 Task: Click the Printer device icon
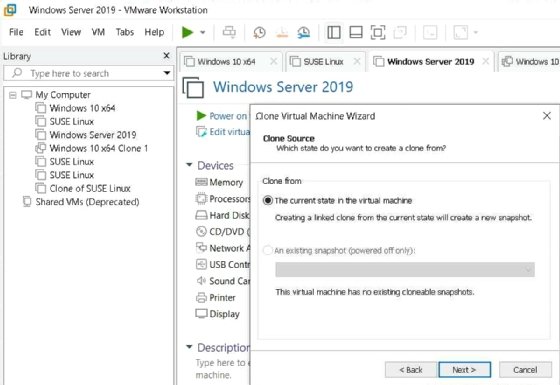coord(201,297)
